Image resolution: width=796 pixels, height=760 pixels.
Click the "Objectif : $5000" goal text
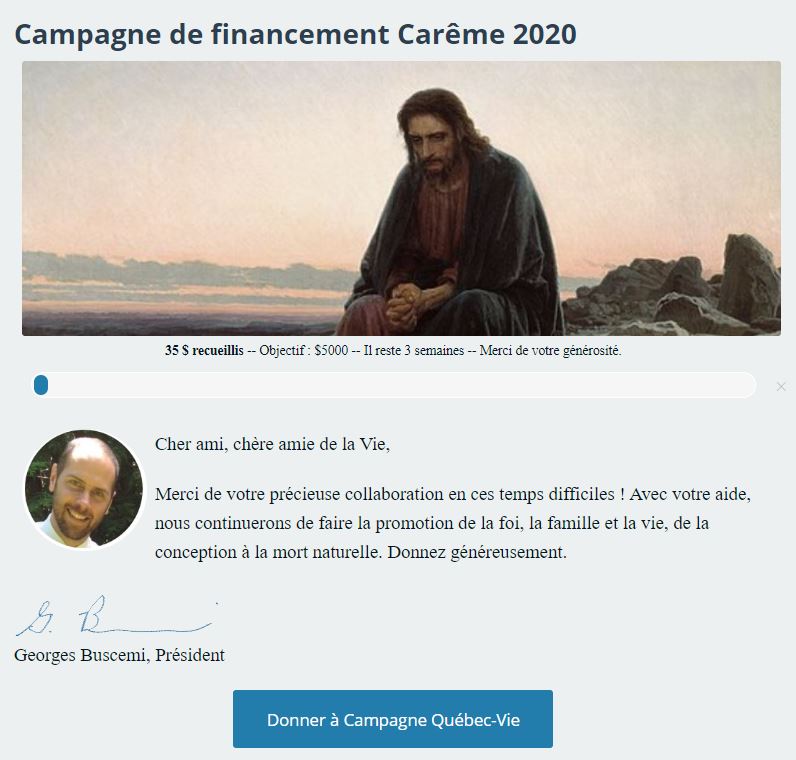click(x=303, y=351)
